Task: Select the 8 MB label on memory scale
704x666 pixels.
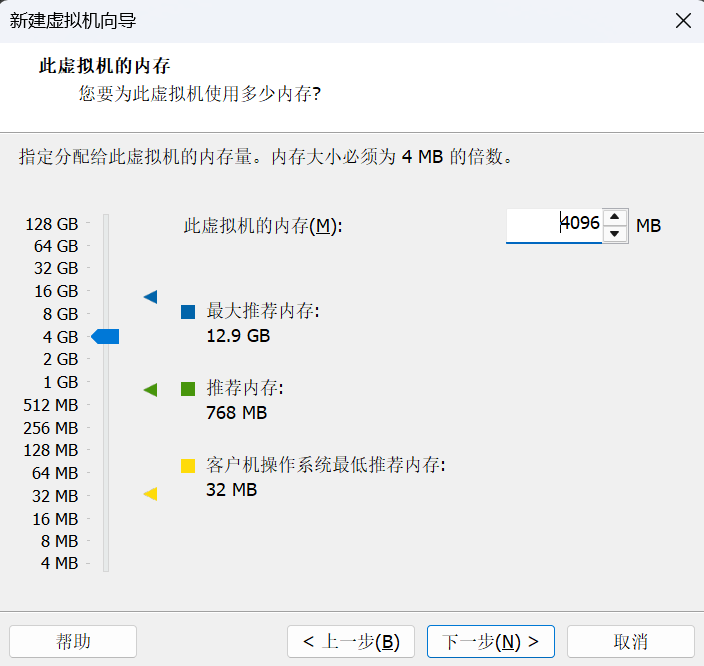Action: [59, 541]
